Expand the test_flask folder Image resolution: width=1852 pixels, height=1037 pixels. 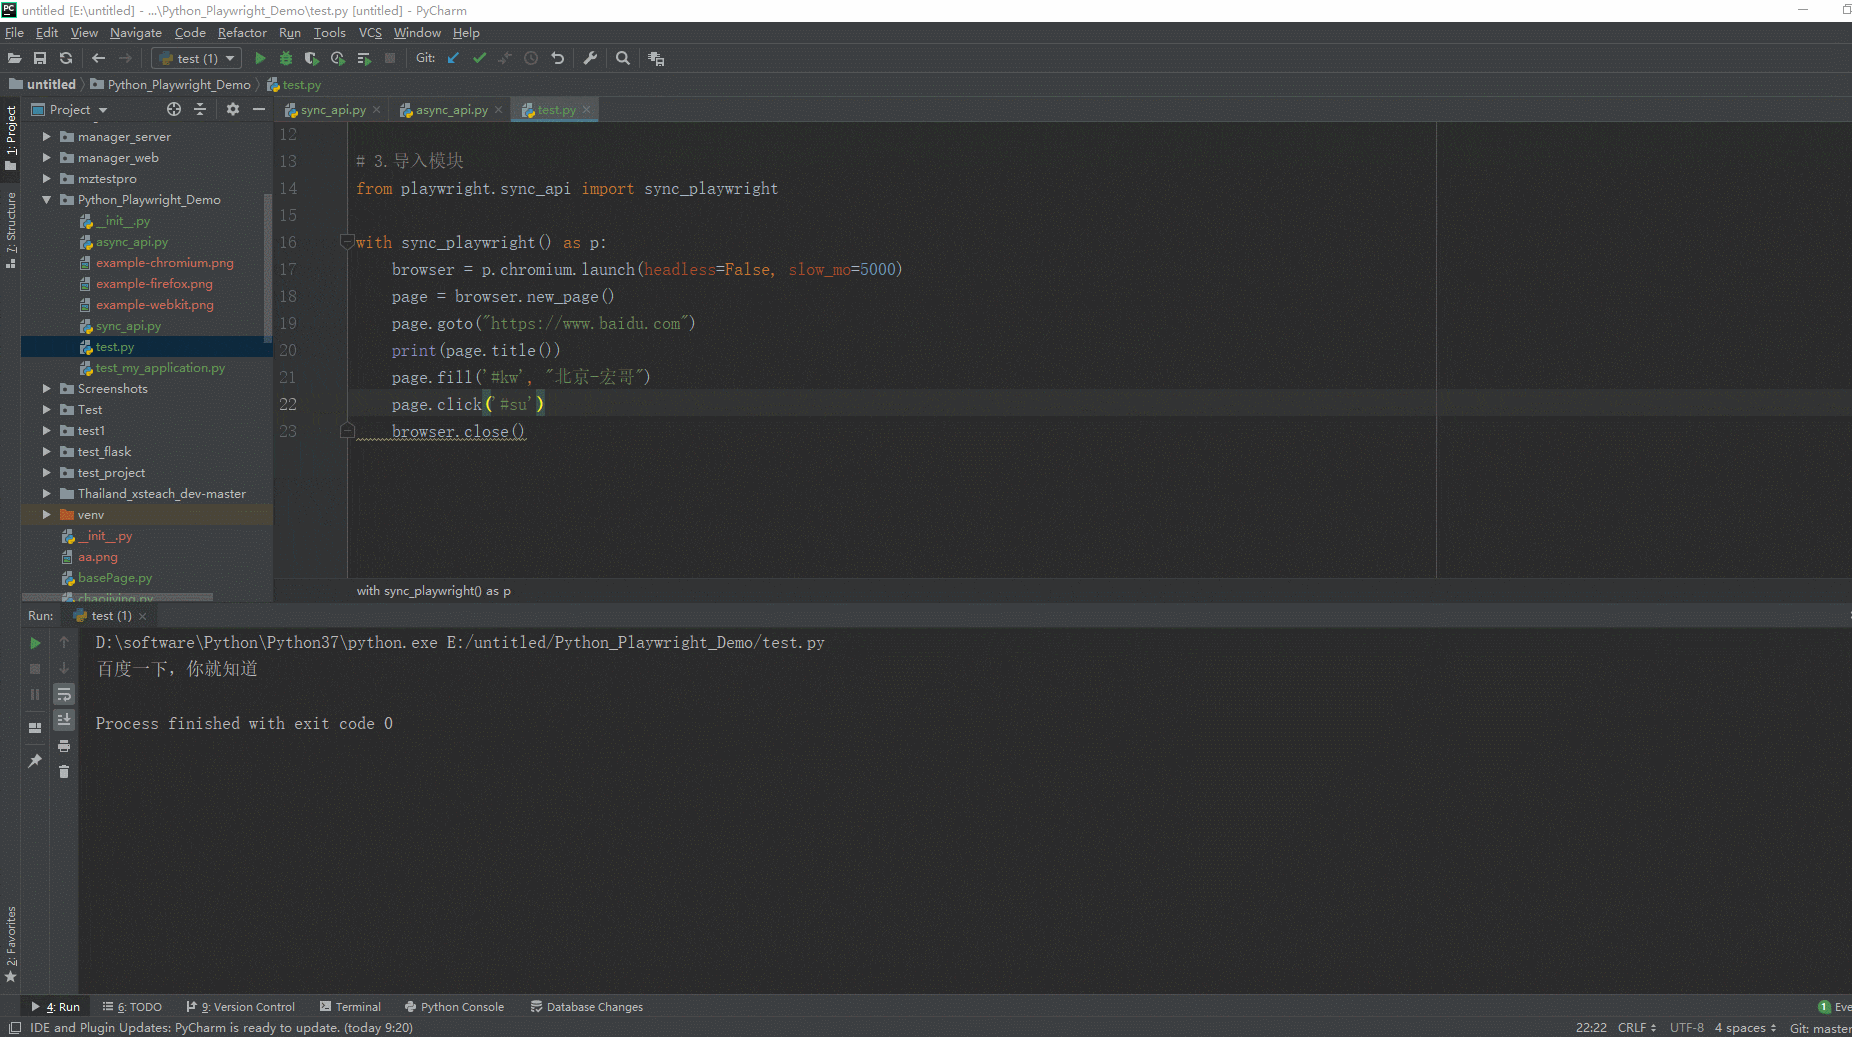[x=46, y=452]
